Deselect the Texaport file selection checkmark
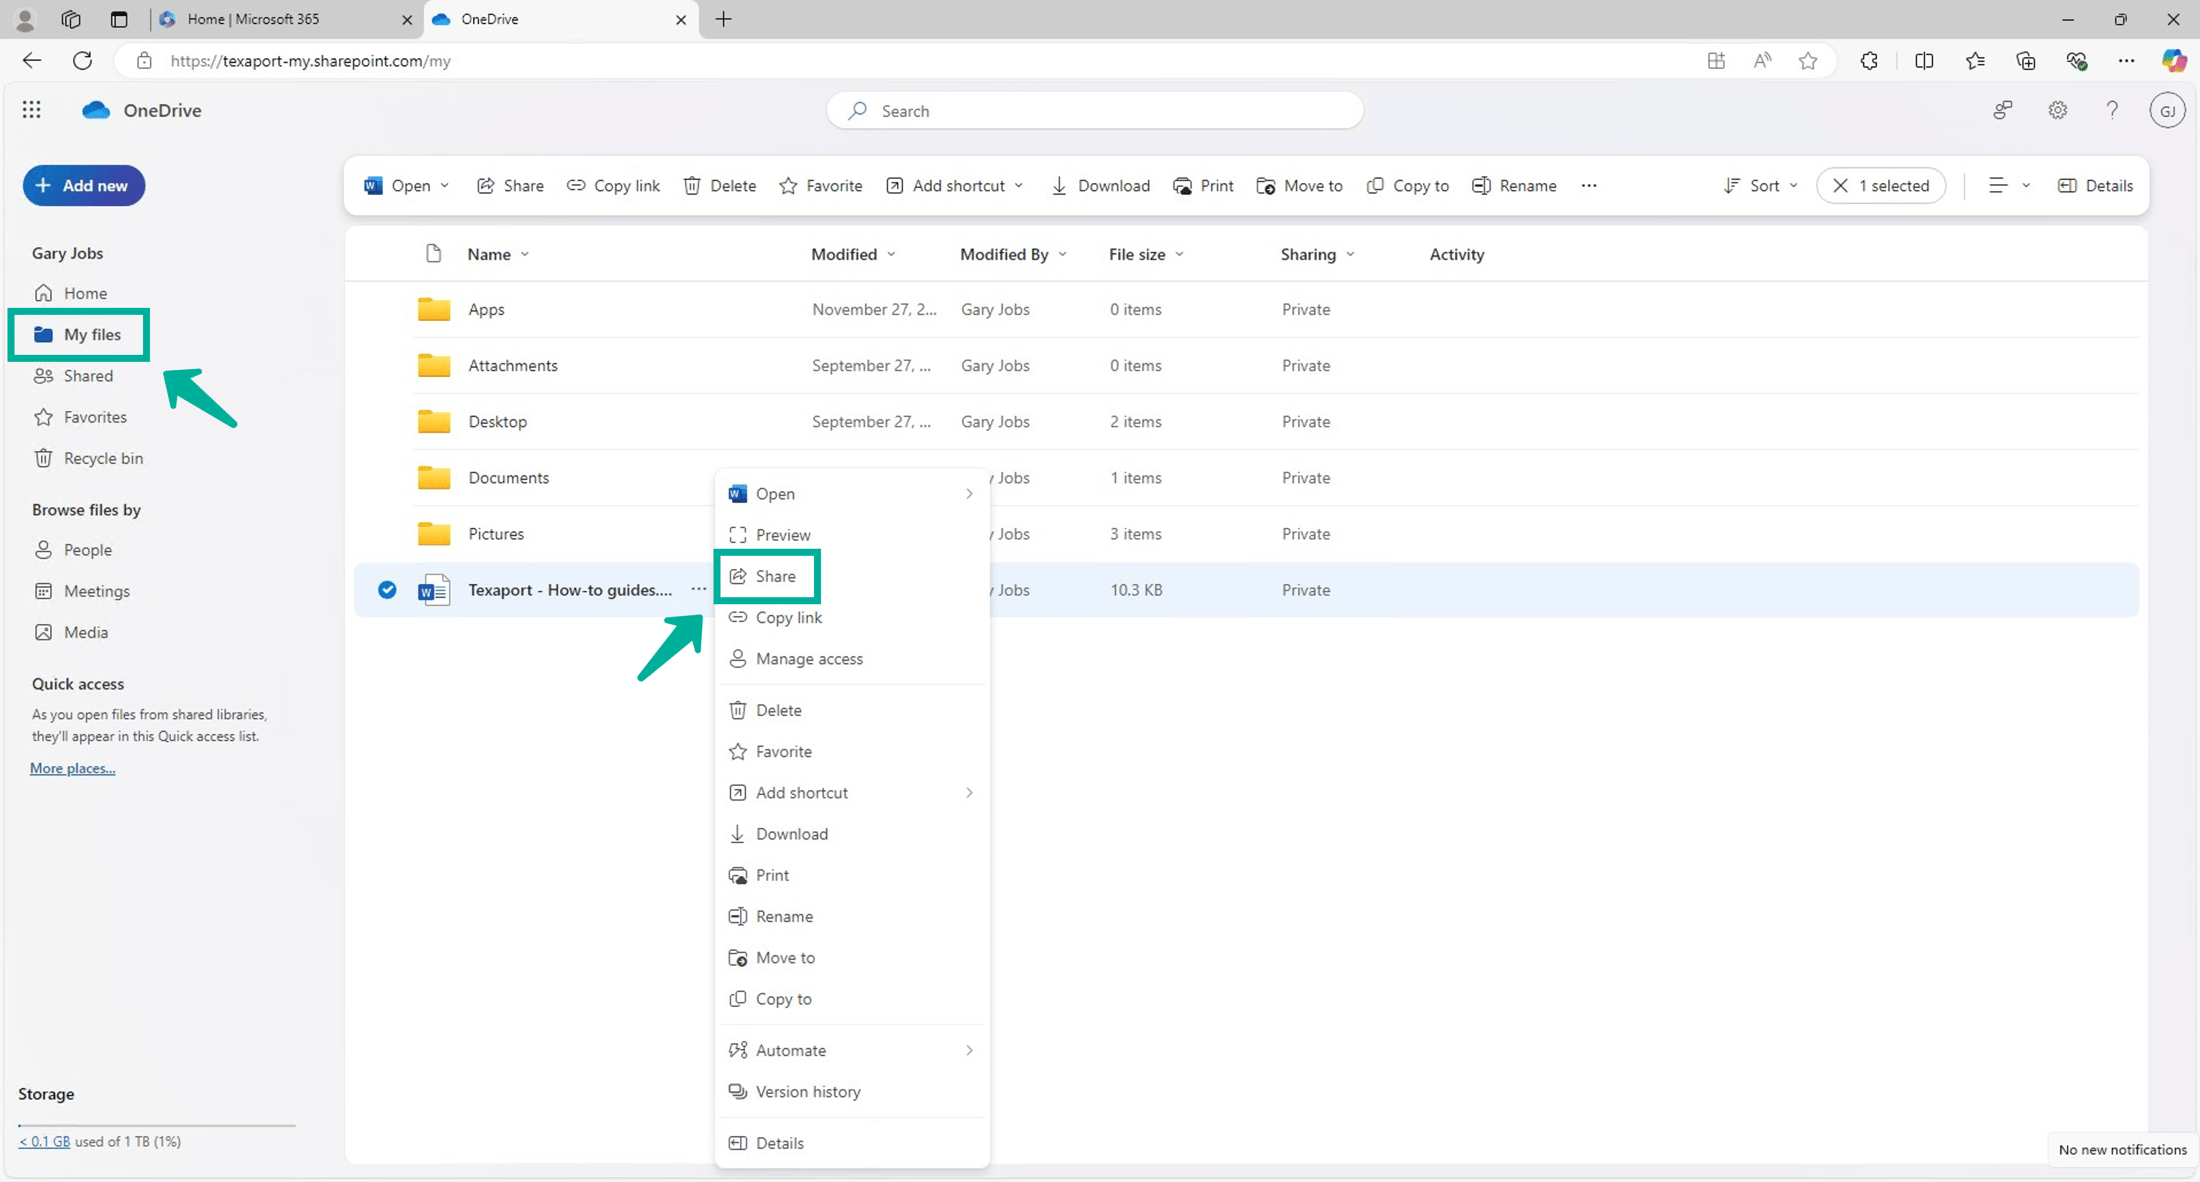The height and width of the screenshot is (1182, 2200). [x=387, y=590]
